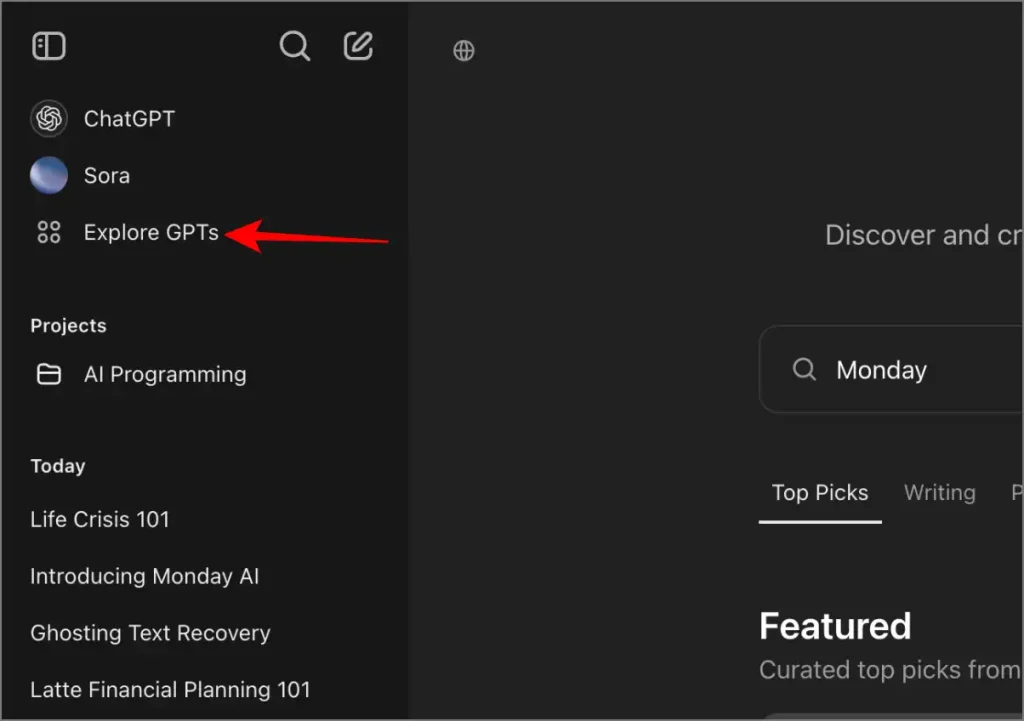Select the ChatGPT text label in the sidebar
This screenshot has width=1024, height=721.
click(x=129, y=119)
